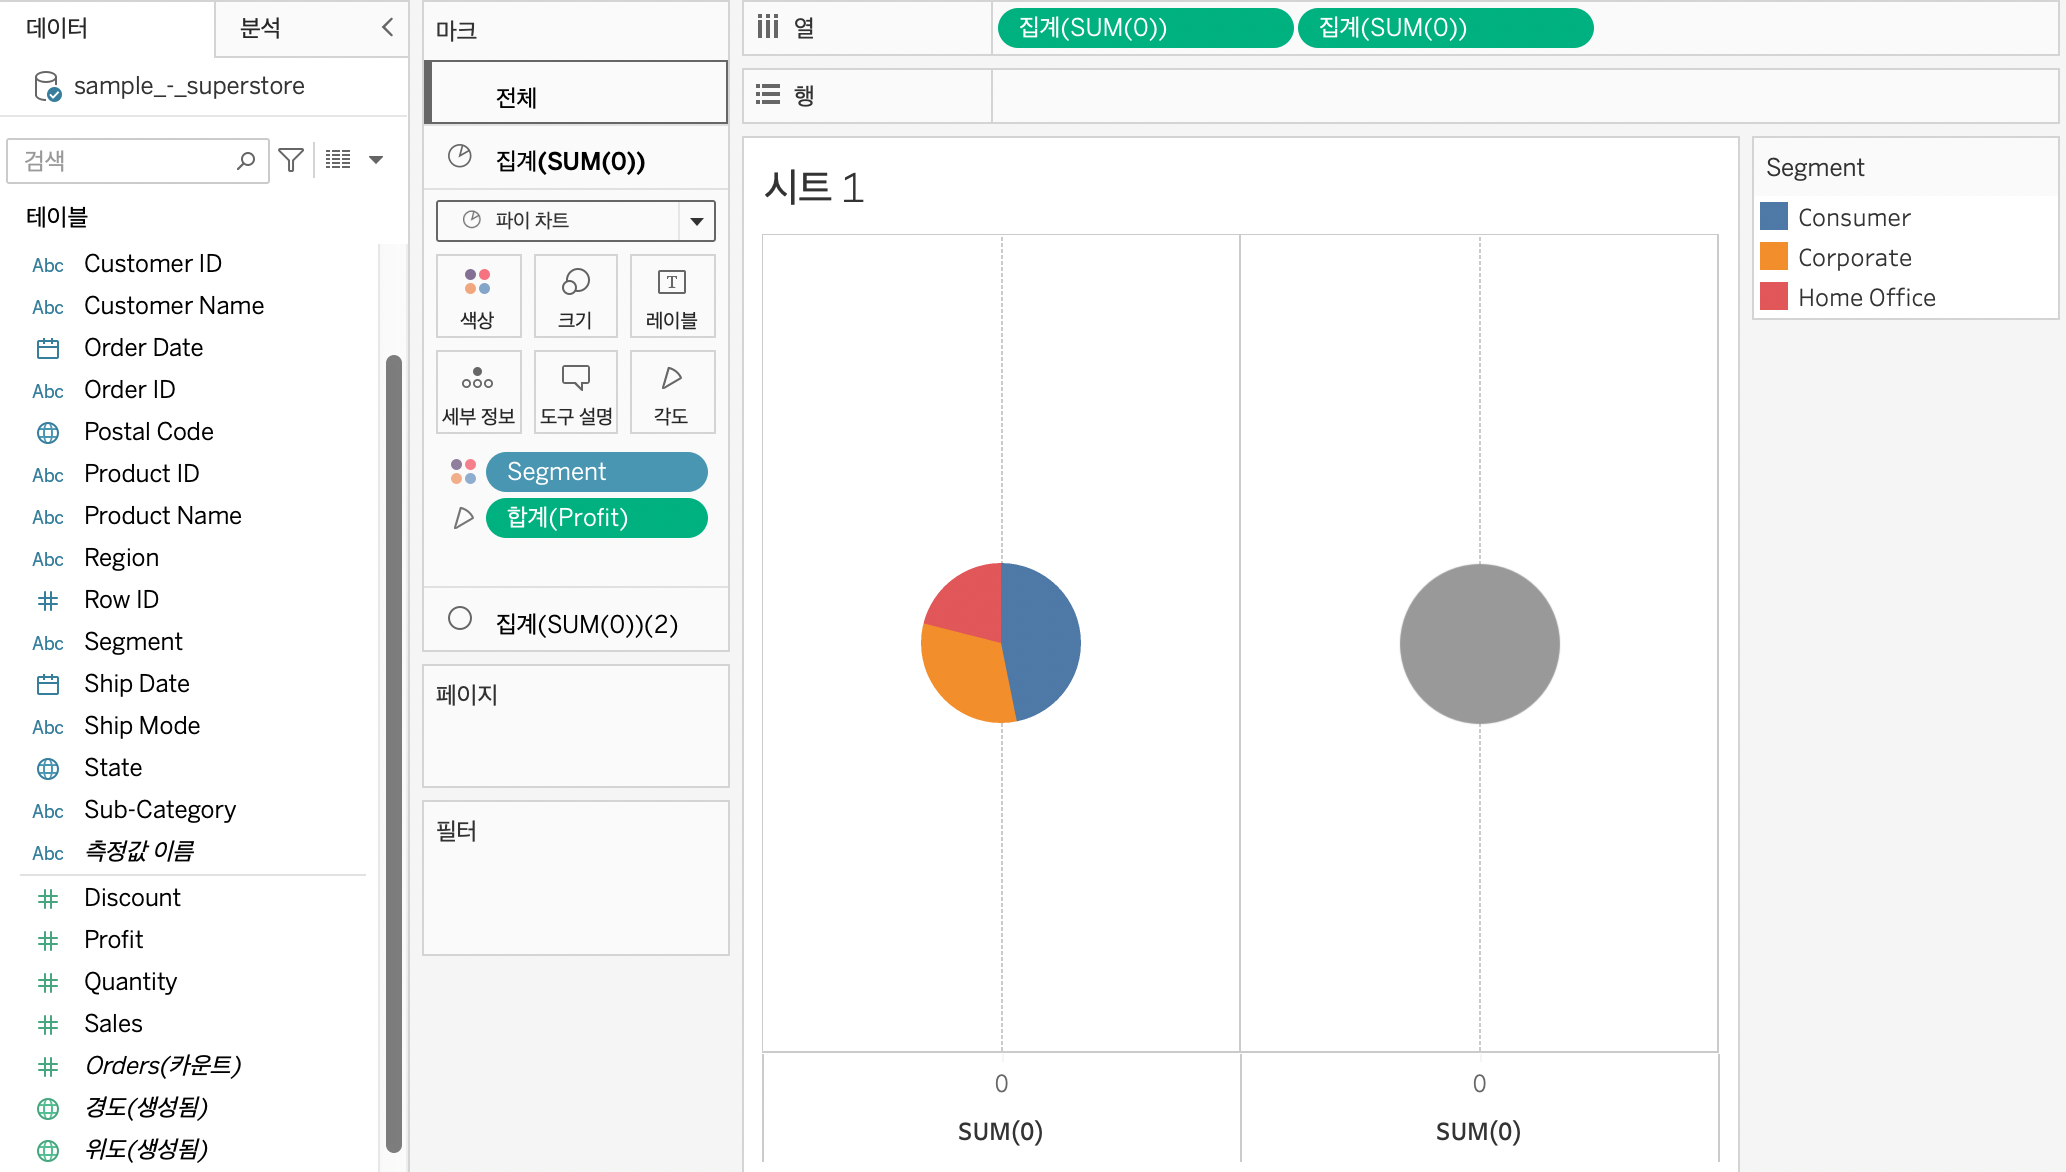This screenshot has width=2066, height=1172.
Task: Select the 전체 (All) marks section
Action: coord(576,96)
